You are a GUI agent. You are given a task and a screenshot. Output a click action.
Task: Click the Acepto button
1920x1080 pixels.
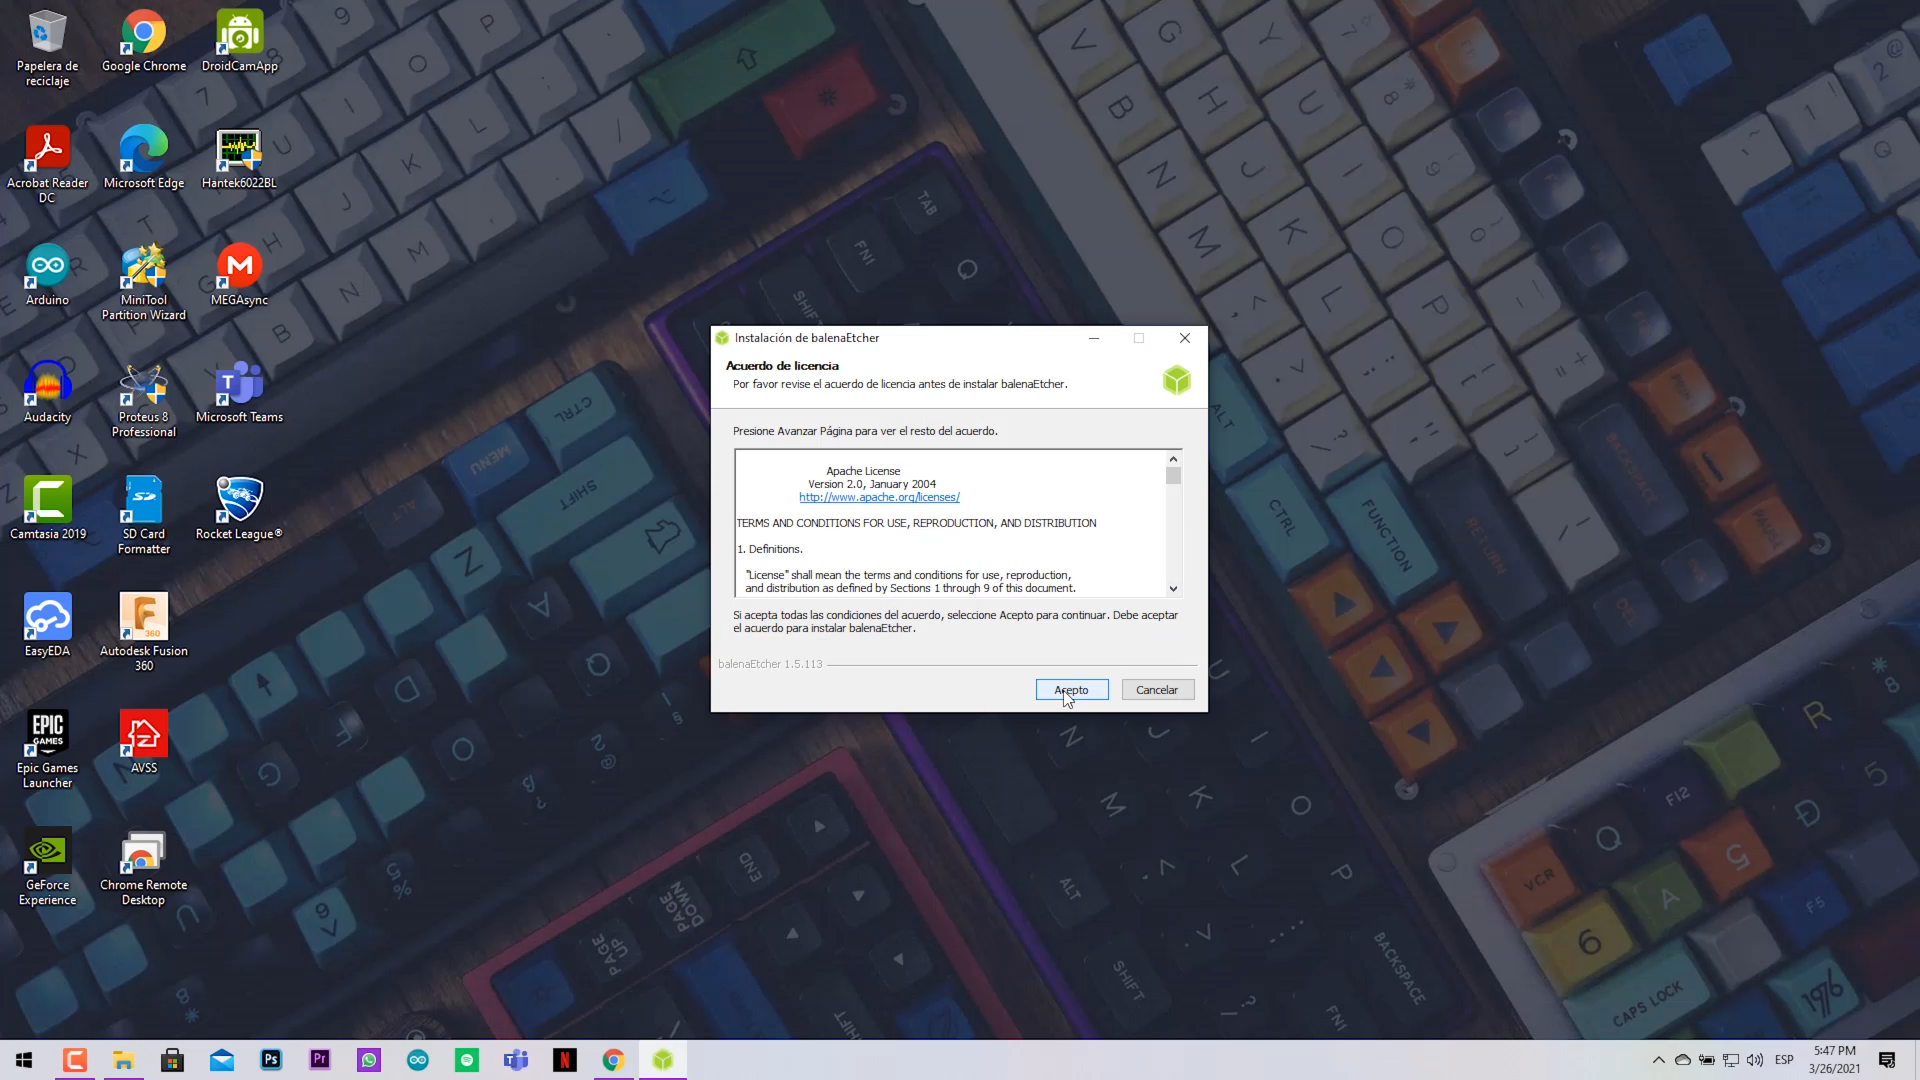[x=1071, y=690]
